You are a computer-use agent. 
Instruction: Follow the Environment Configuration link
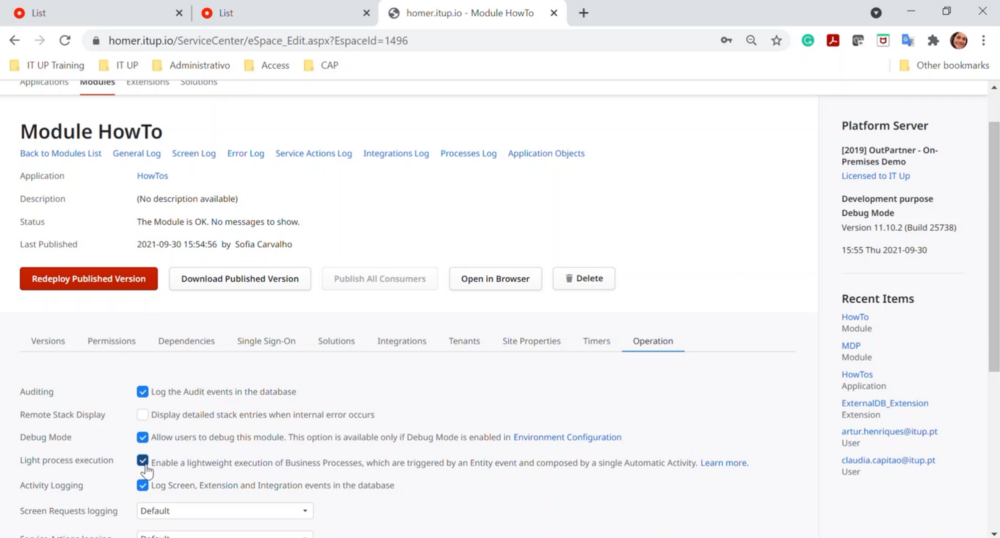coord(567,437)
